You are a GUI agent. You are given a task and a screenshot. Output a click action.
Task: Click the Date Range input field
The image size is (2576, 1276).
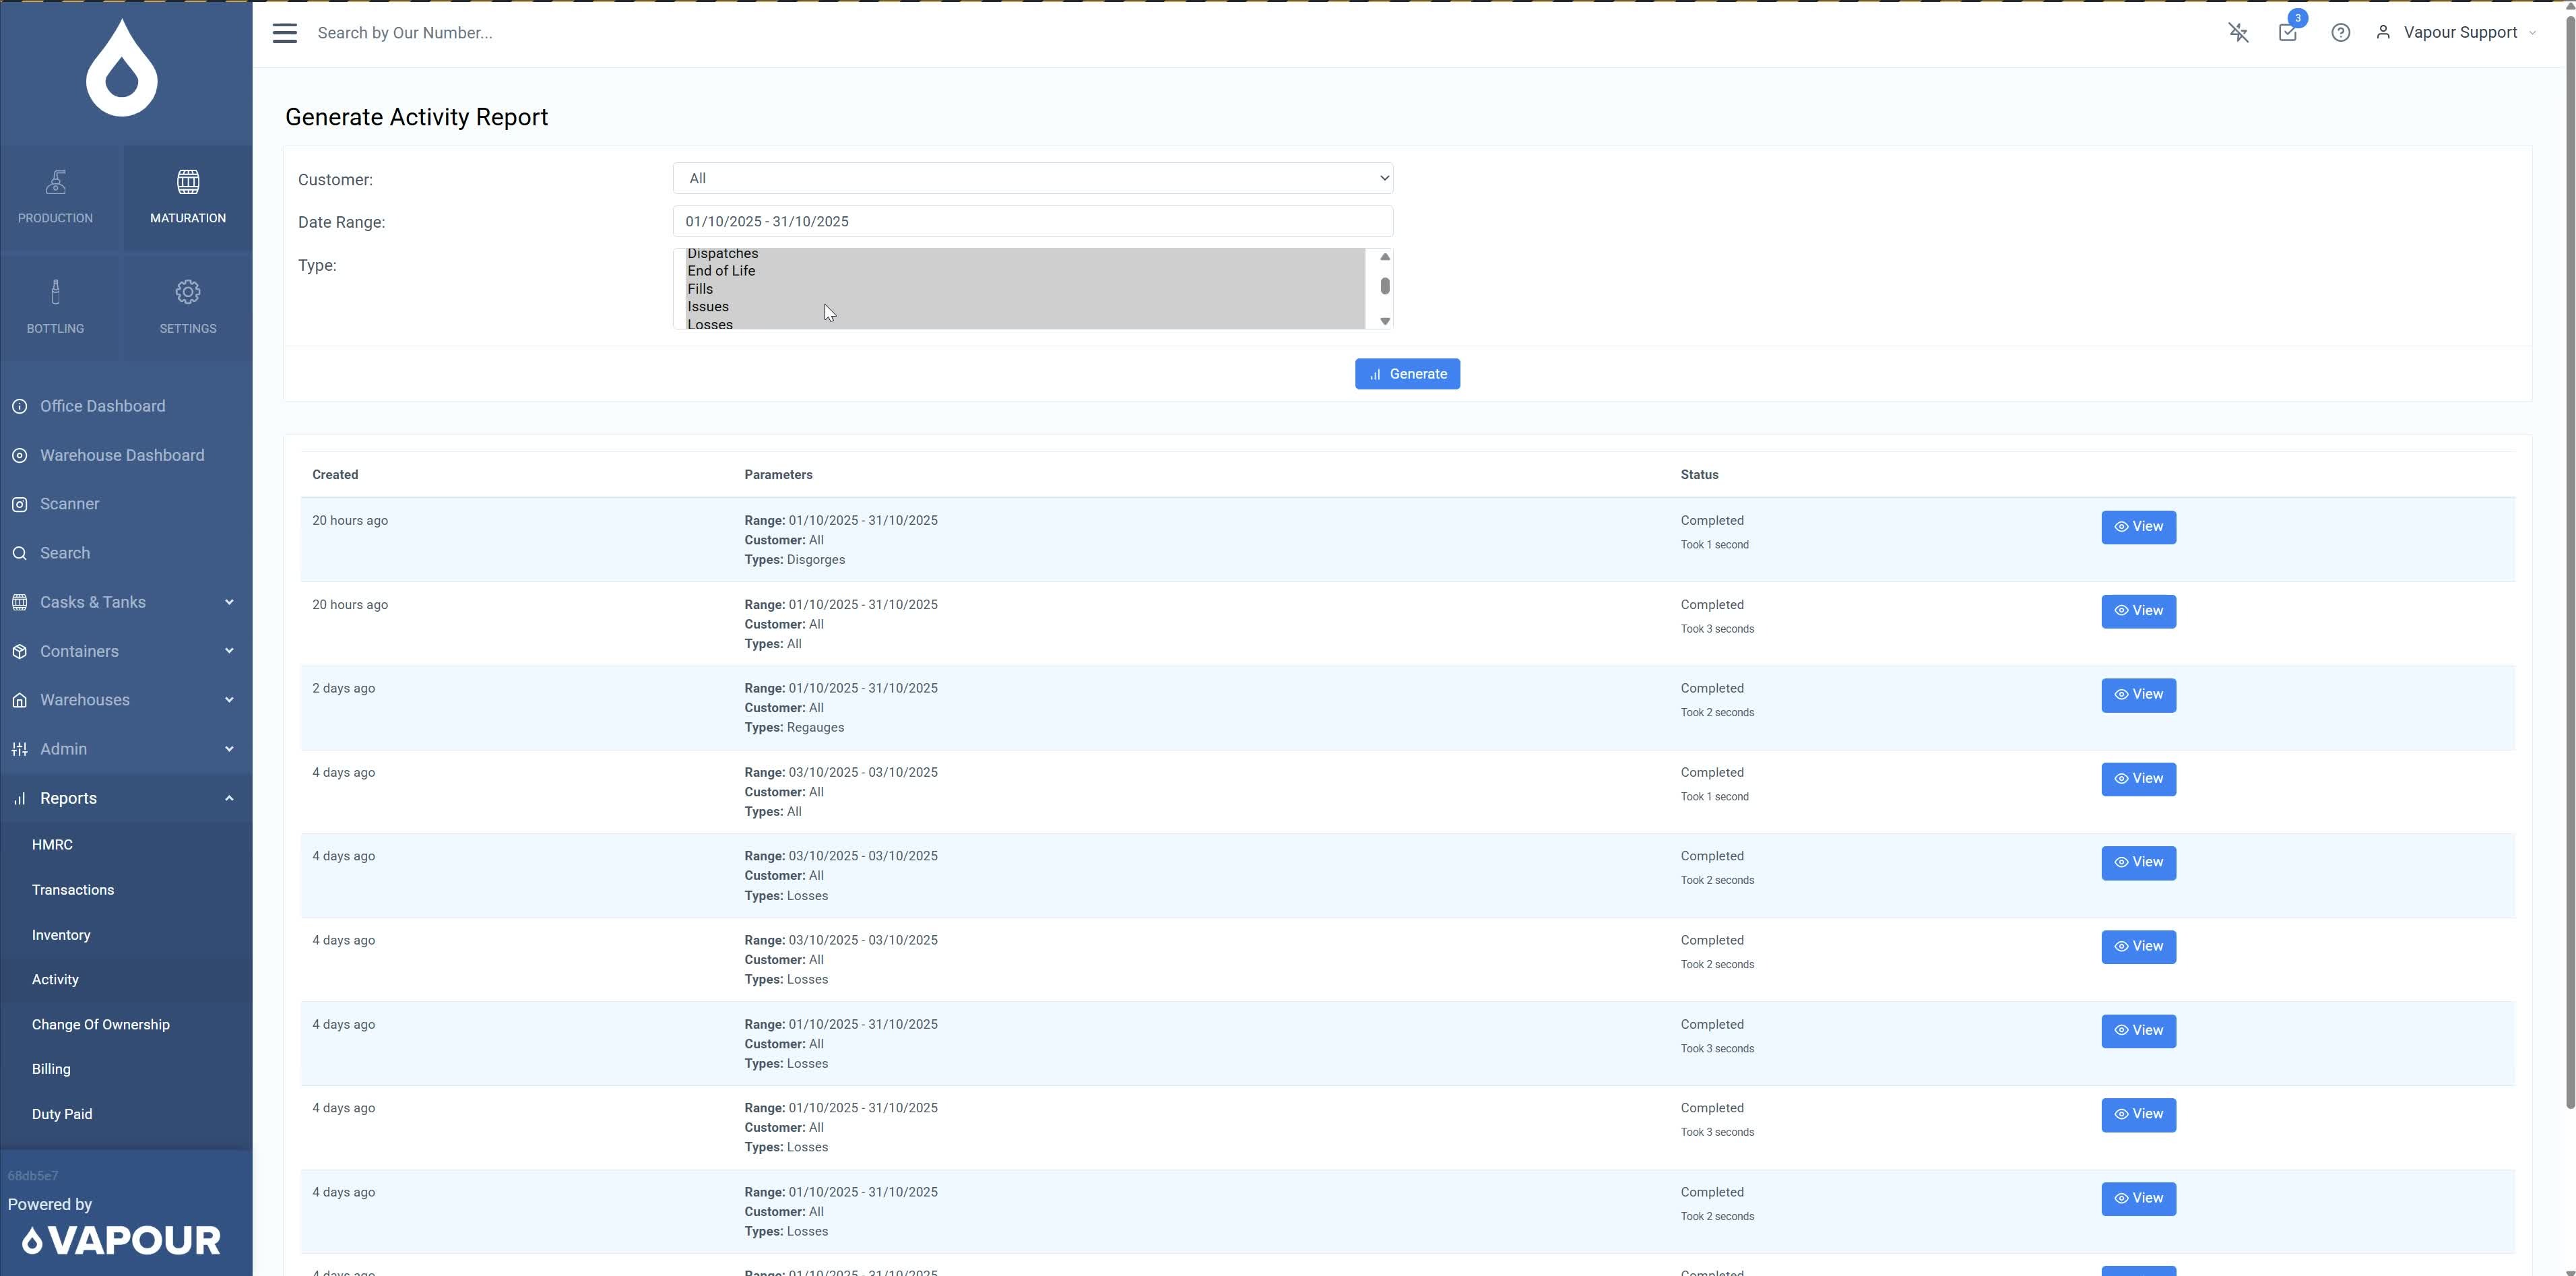click(1032, 222)
